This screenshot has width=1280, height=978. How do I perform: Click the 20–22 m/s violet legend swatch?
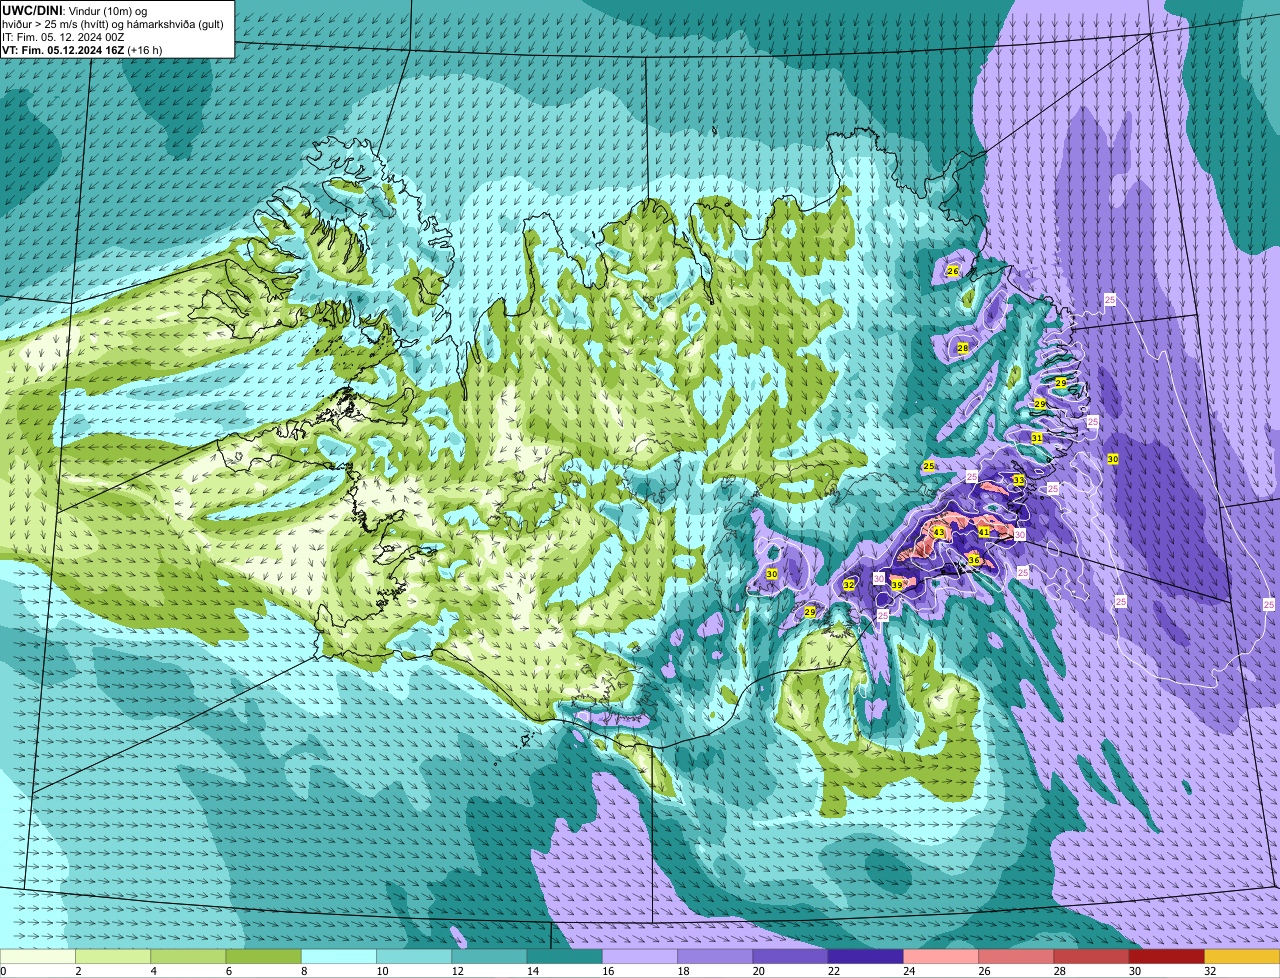[x=790, y=957]
